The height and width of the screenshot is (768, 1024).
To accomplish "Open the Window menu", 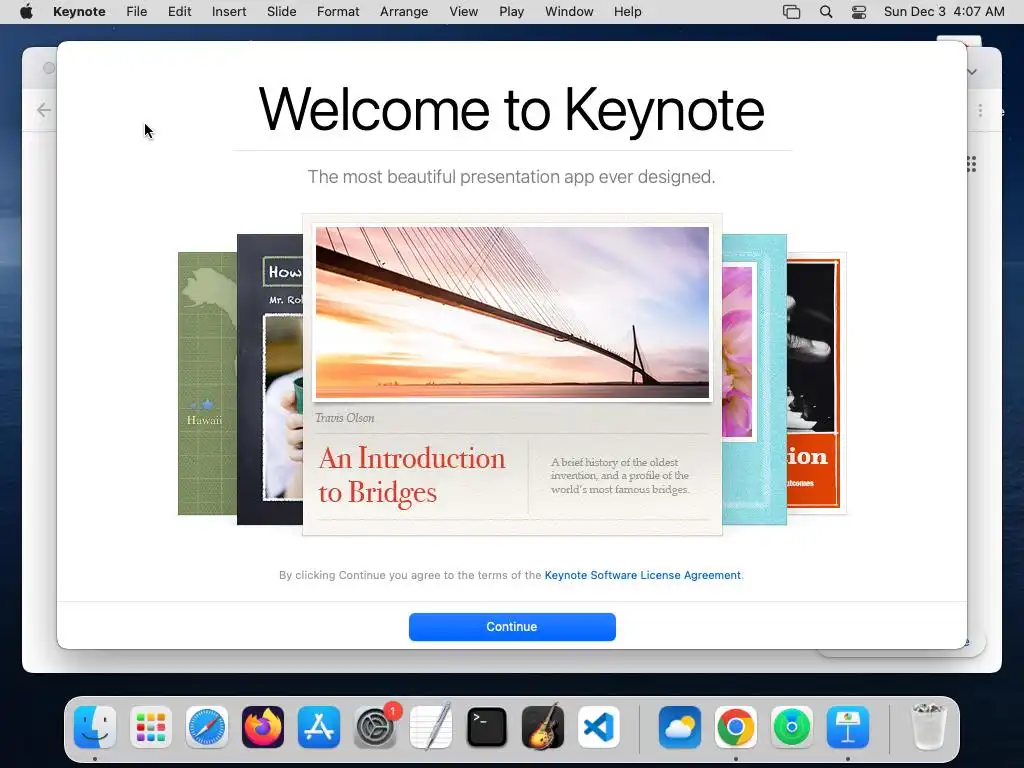I will 569,12.
